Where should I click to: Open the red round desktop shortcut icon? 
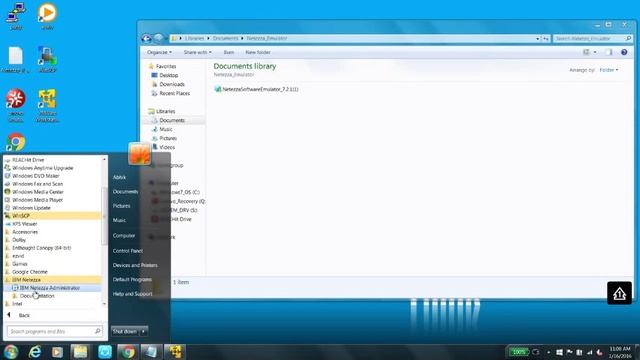click(x=16, y=105)
